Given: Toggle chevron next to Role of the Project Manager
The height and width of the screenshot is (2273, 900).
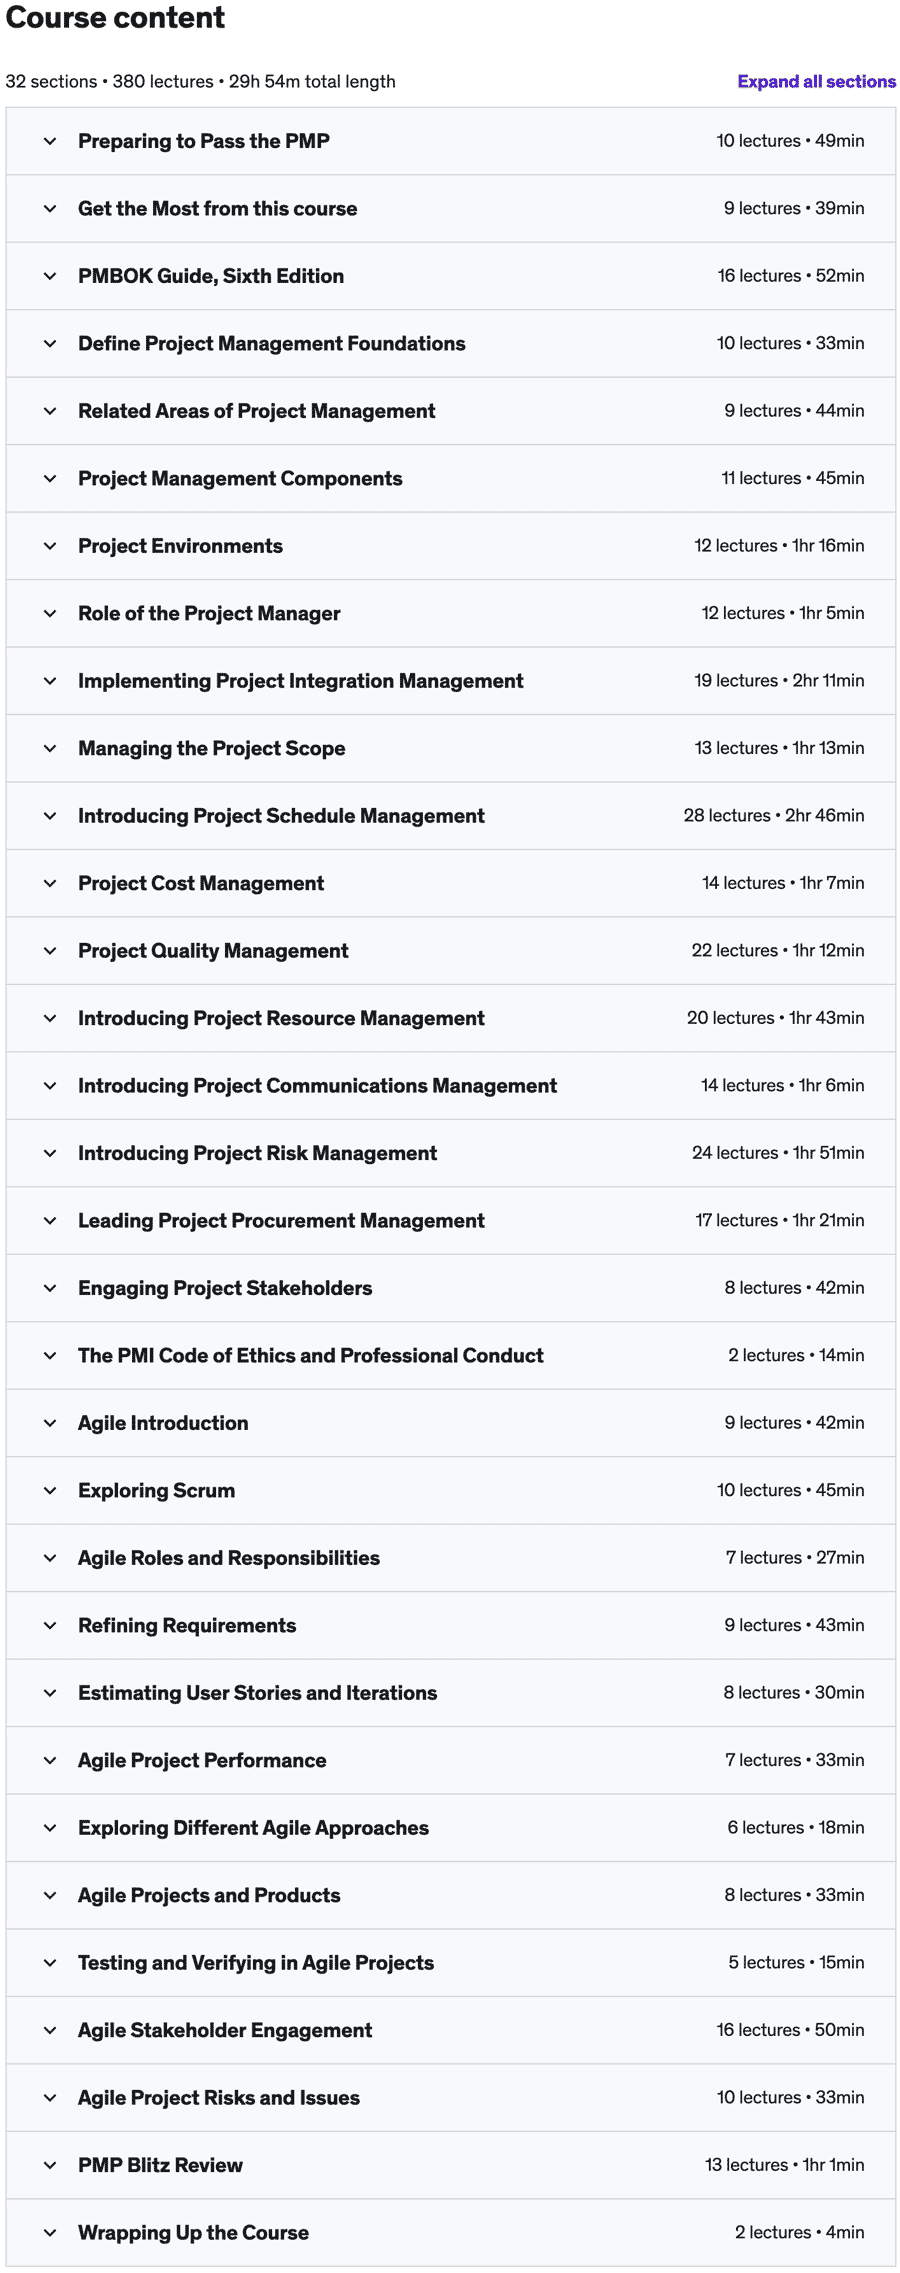Looking at the screenshot, I should click(x=50, y=614).
